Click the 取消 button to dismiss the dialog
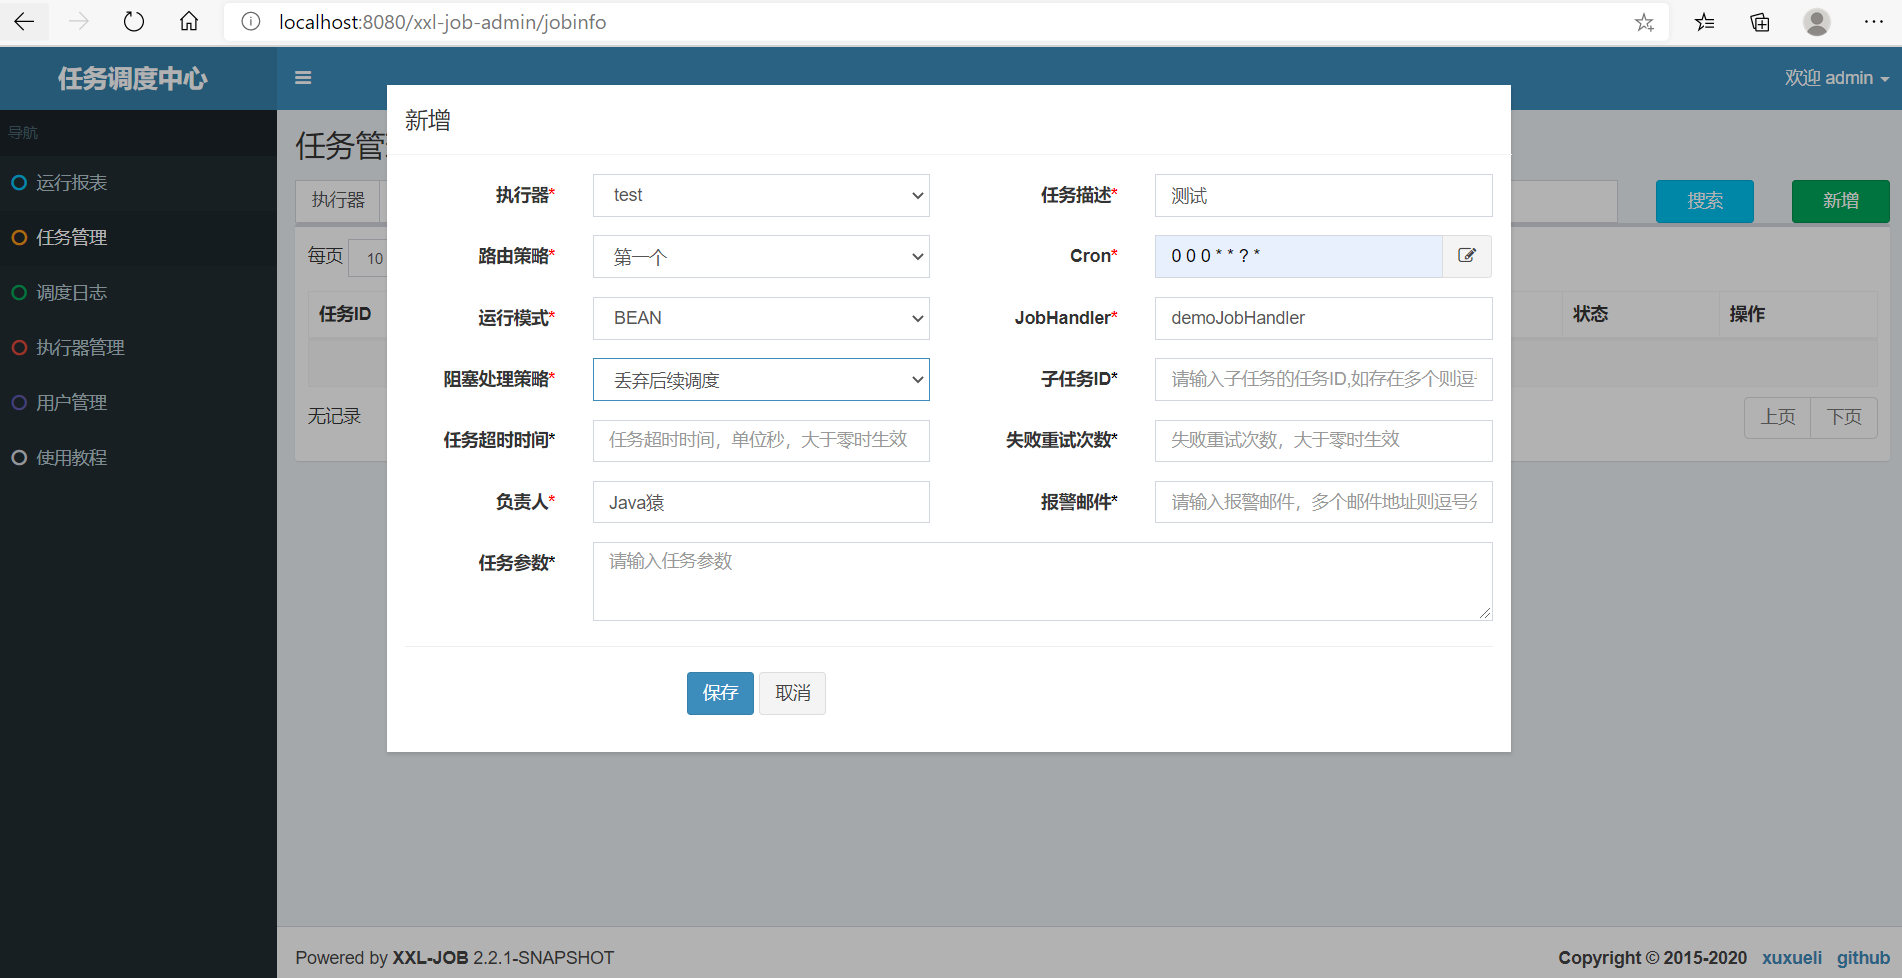 click(x=791, y=693)
